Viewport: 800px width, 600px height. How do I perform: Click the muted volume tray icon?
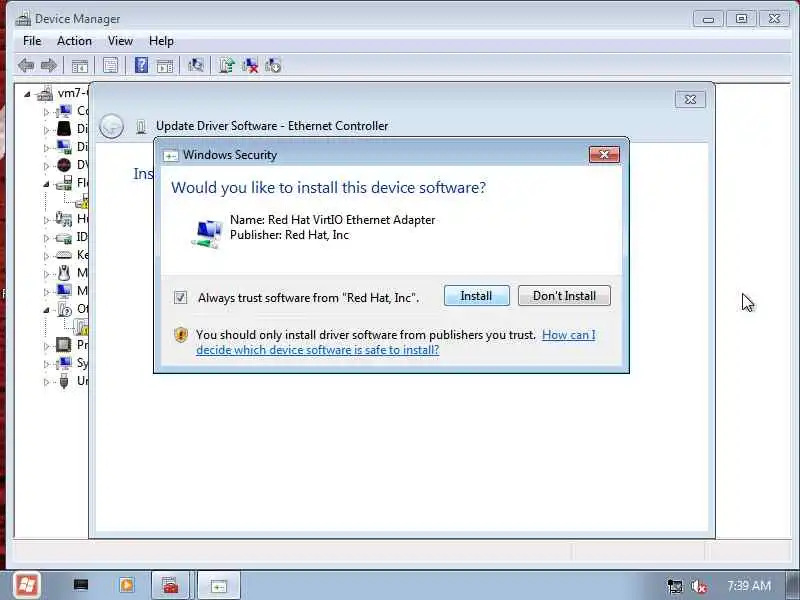click(698, 586)
